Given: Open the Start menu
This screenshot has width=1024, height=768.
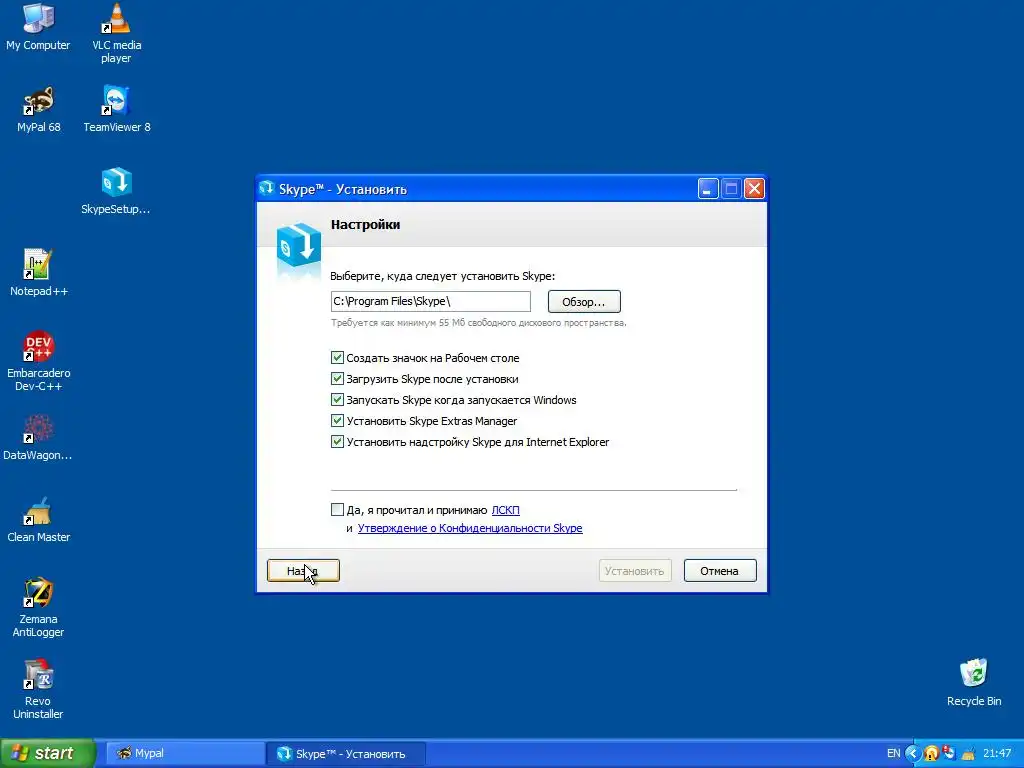Looking at the screenshot, I should pos(47,753).
